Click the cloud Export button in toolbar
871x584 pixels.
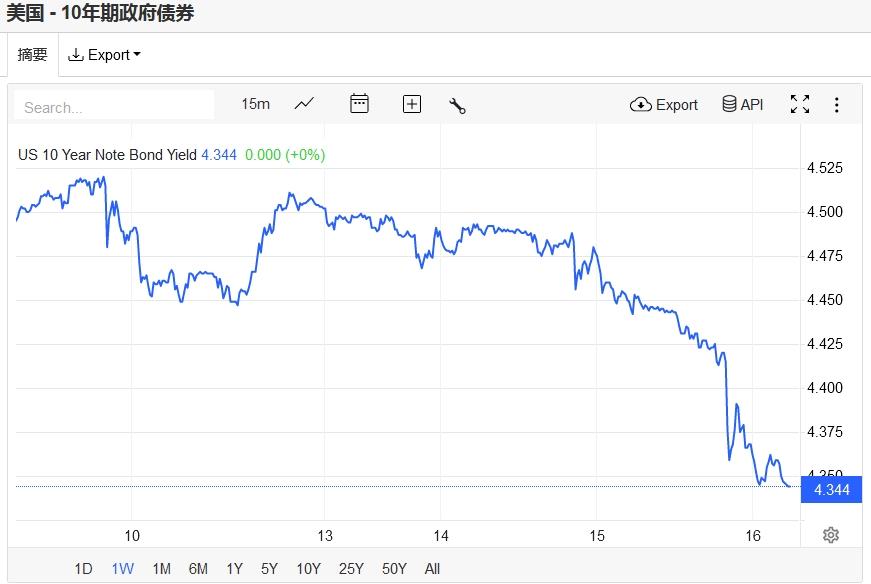tap(664, 104)
